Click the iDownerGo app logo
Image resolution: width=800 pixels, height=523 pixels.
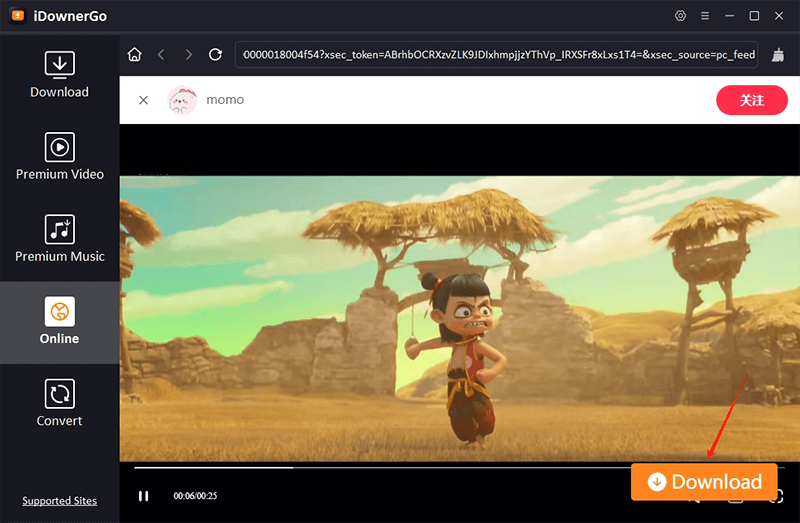point(18,16)
